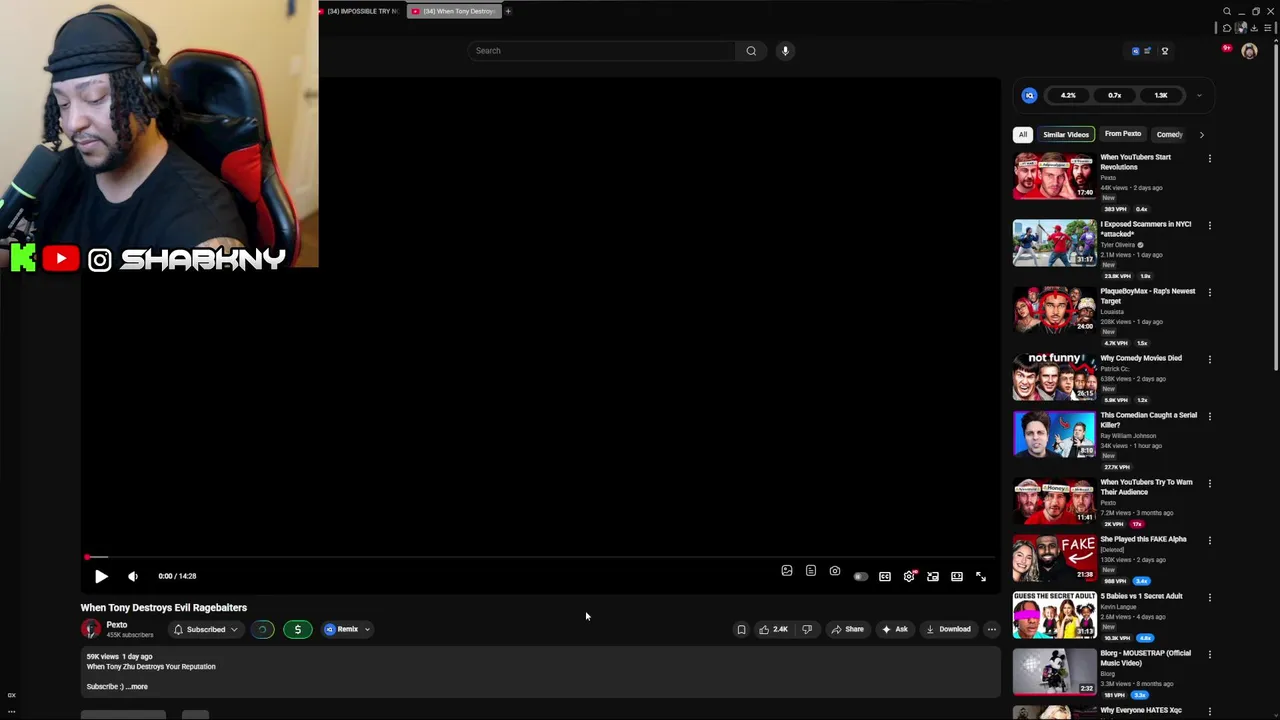Open options for This Comedian Caught video
This screenshot has height=720, width=1280.
pyautogui.click(x=1209, y=417)
